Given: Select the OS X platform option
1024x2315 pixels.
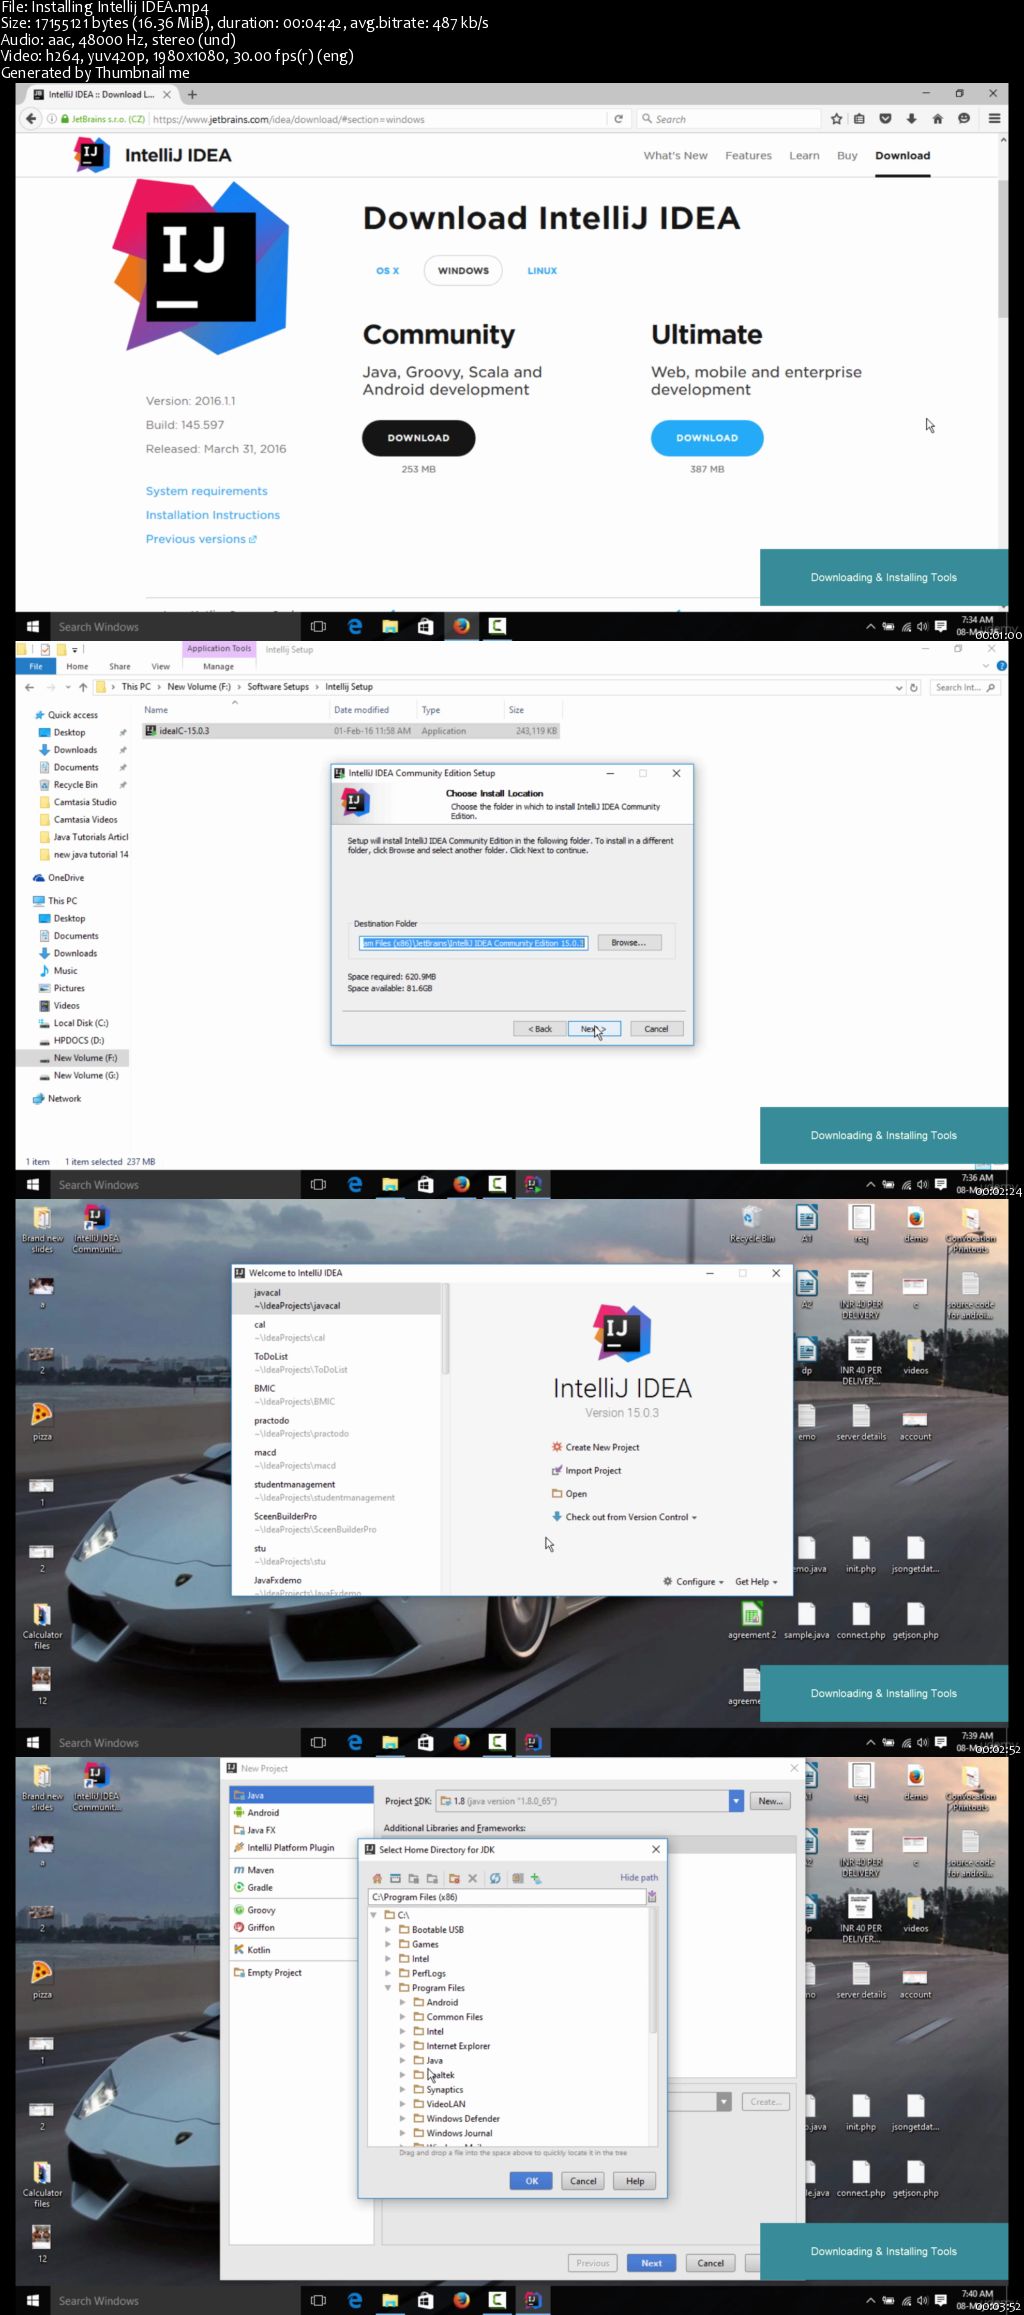Looking at the screenshot, I should (387, 271).
